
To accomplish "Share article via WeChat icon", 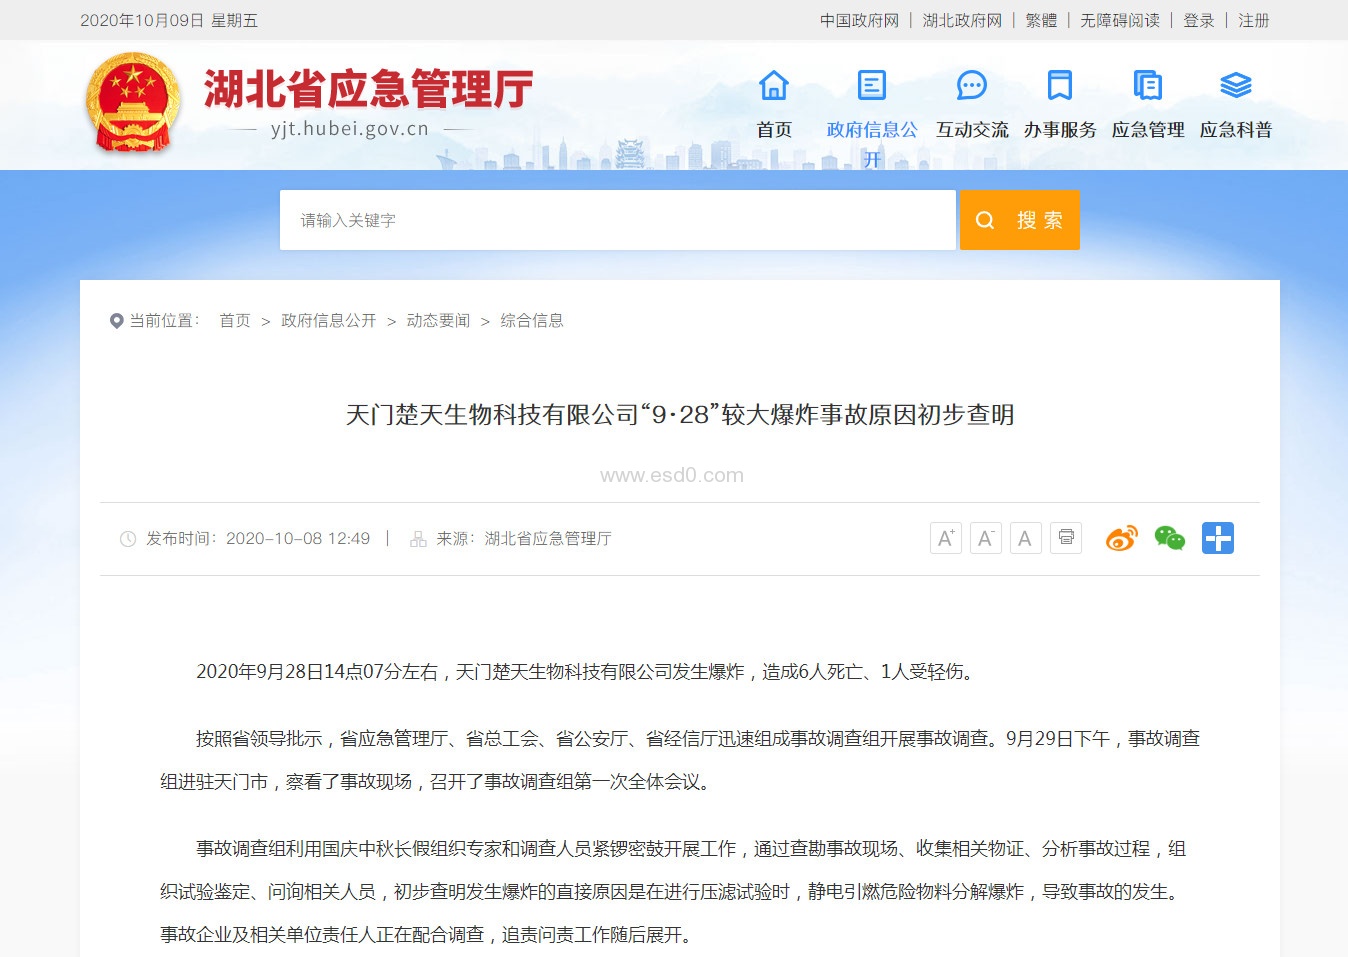I will pos(1169,538).
